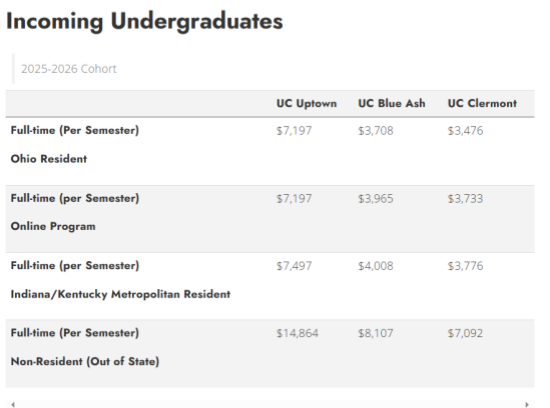This screenshot has width=550, height=408.
Task: Click the $7,497 Uptown metropolitan amount
Action: (x=294, y=266)
